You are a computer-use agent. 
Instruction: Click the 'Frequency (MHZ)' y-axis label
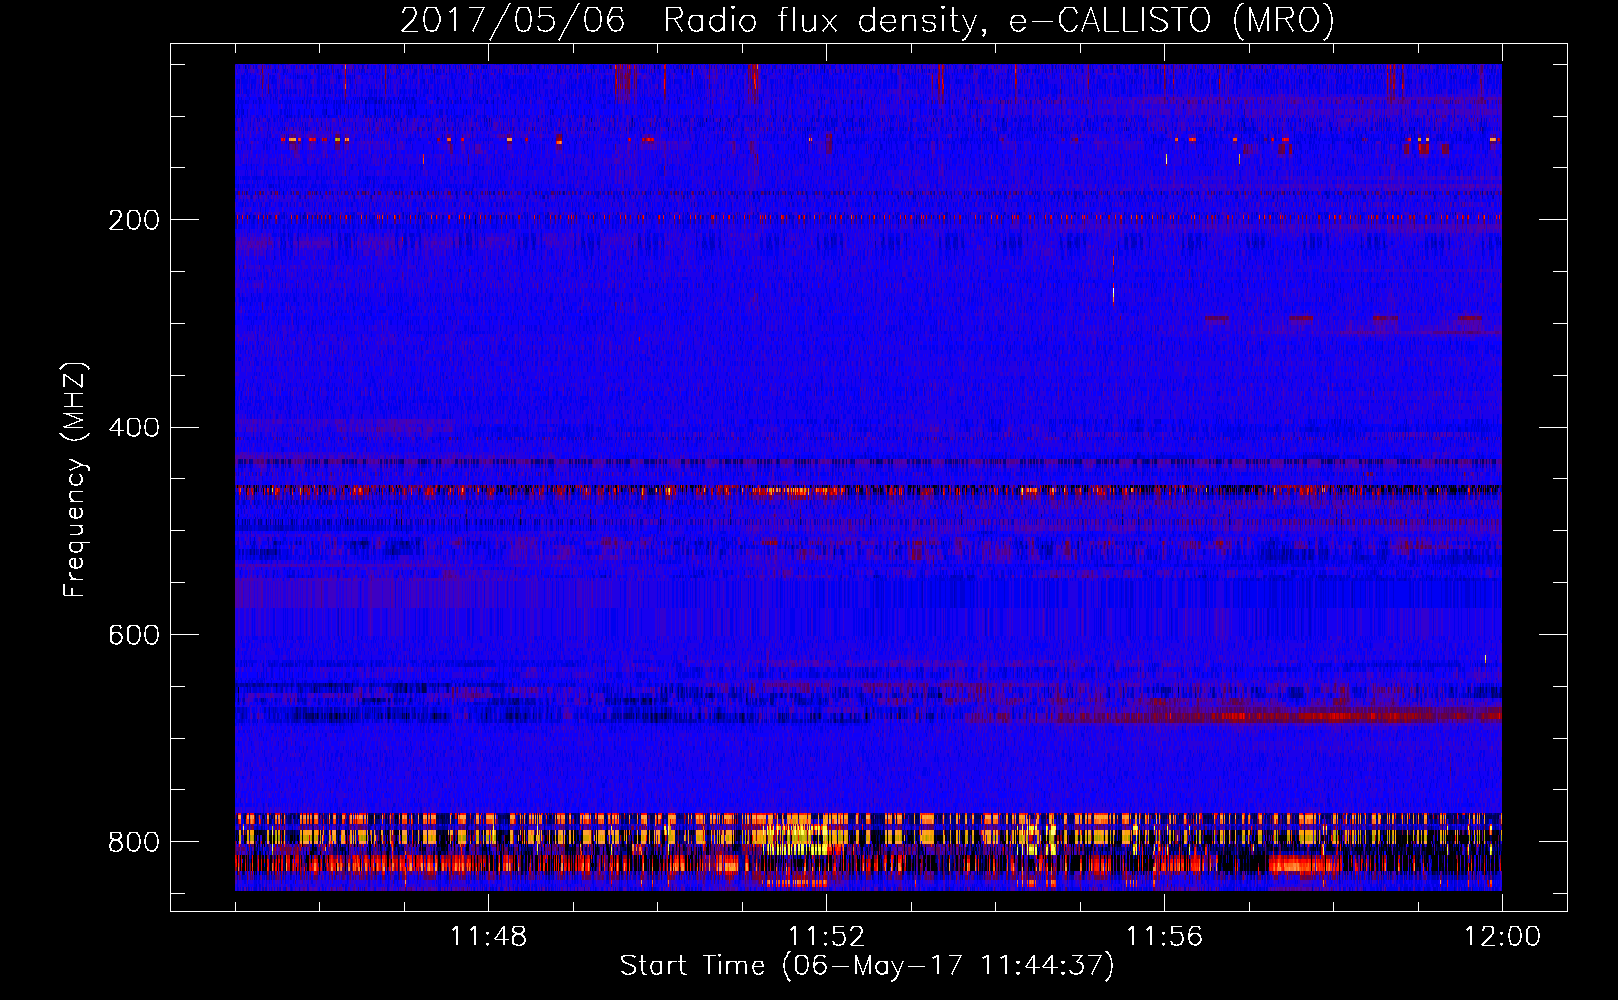tap(74, 479)
